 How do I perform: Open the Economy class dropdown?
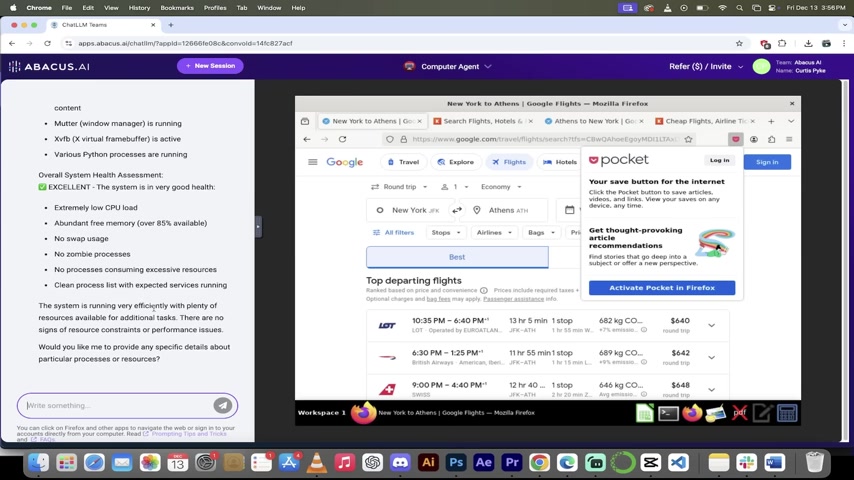point(501,187)
